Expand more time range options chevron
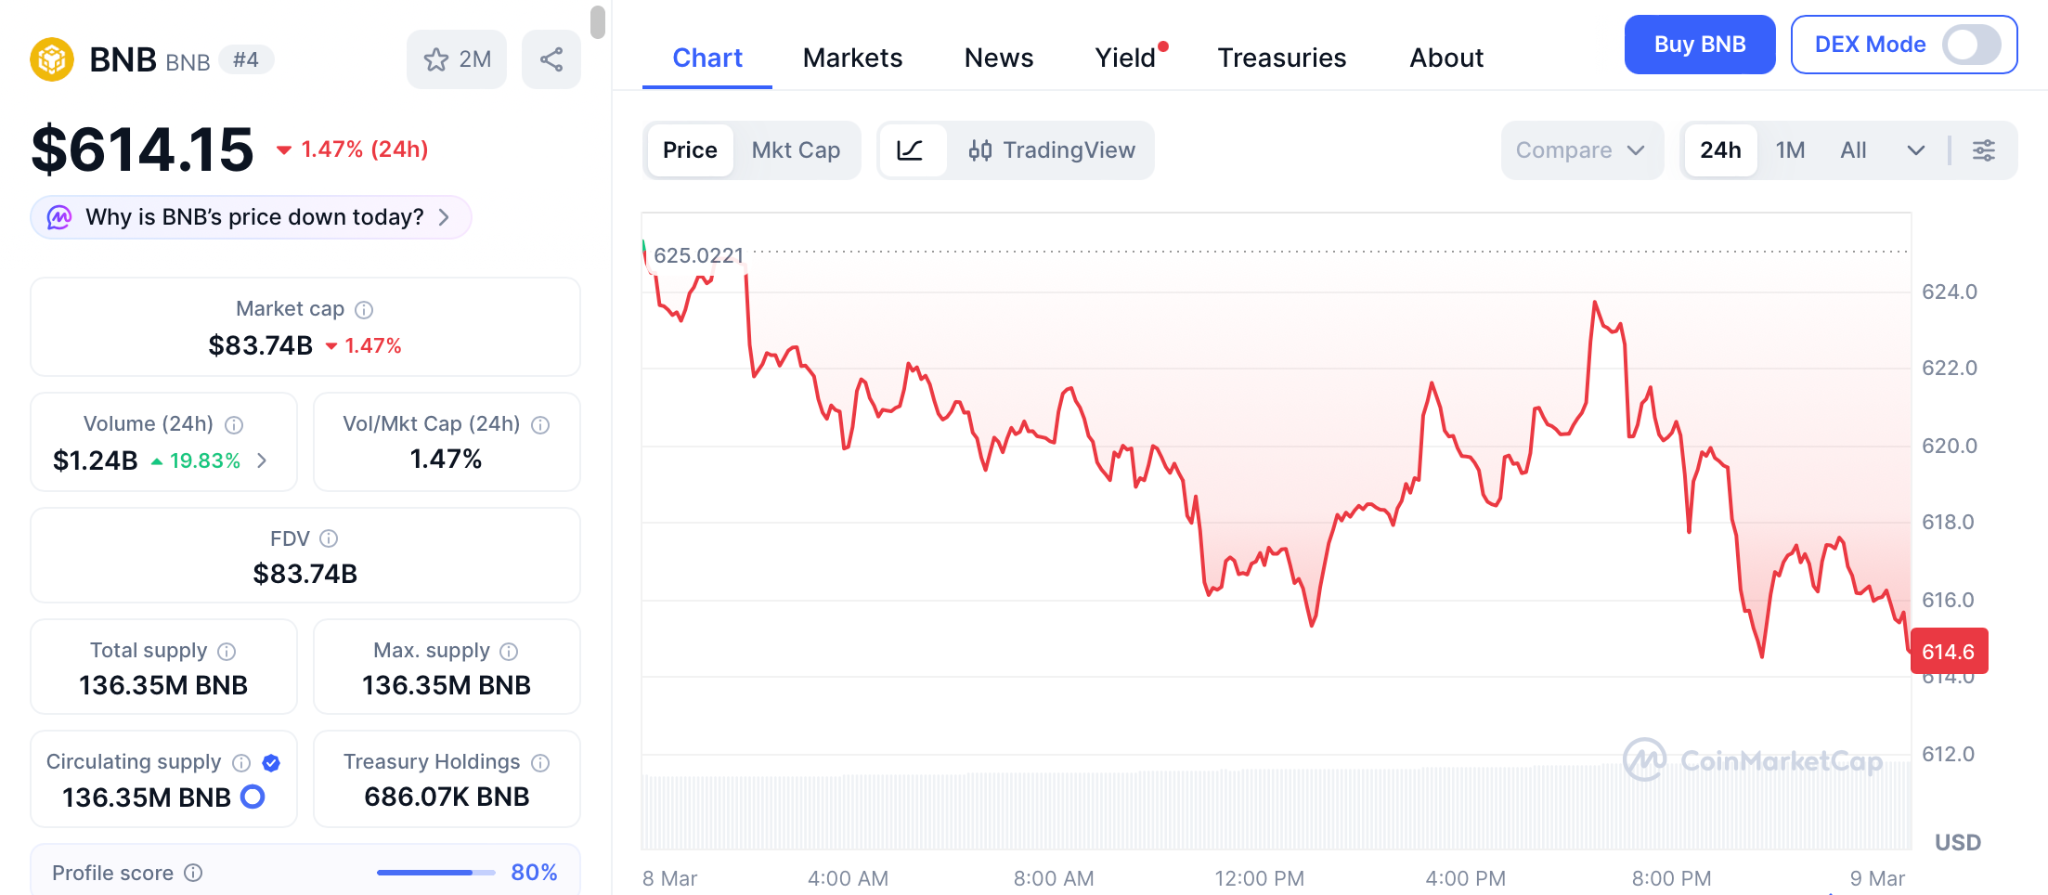 (x=1915, y=150)
